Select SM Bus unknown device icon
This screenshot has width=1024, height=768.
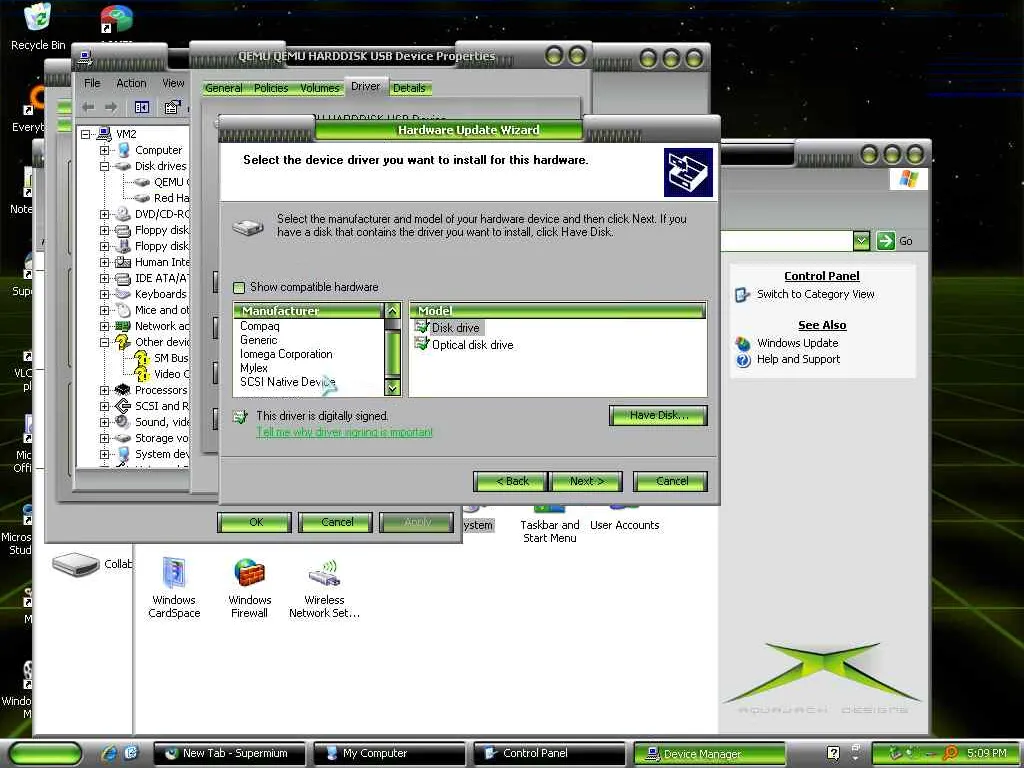[142, 358]
